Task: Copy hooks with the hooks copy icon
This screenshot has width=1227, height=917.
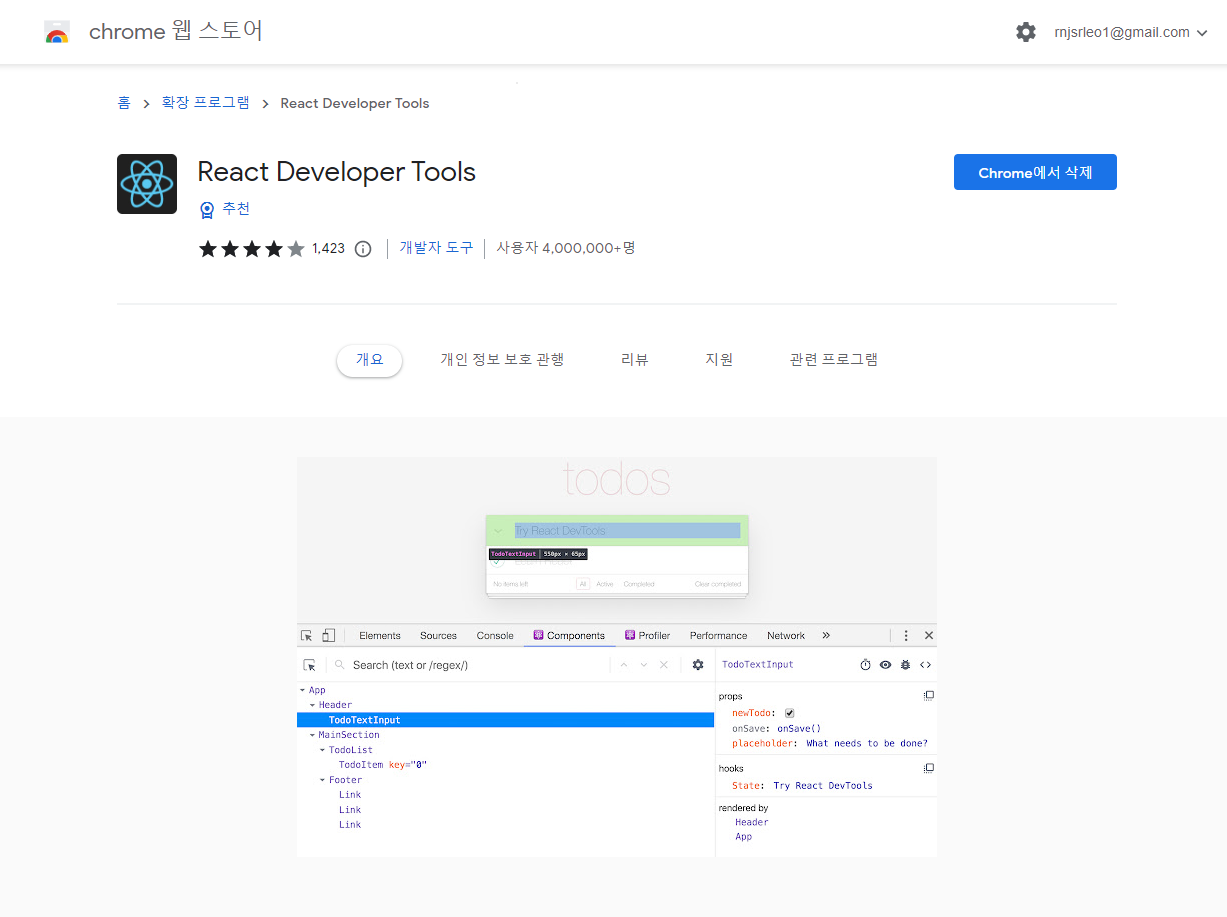Action: 929,768
